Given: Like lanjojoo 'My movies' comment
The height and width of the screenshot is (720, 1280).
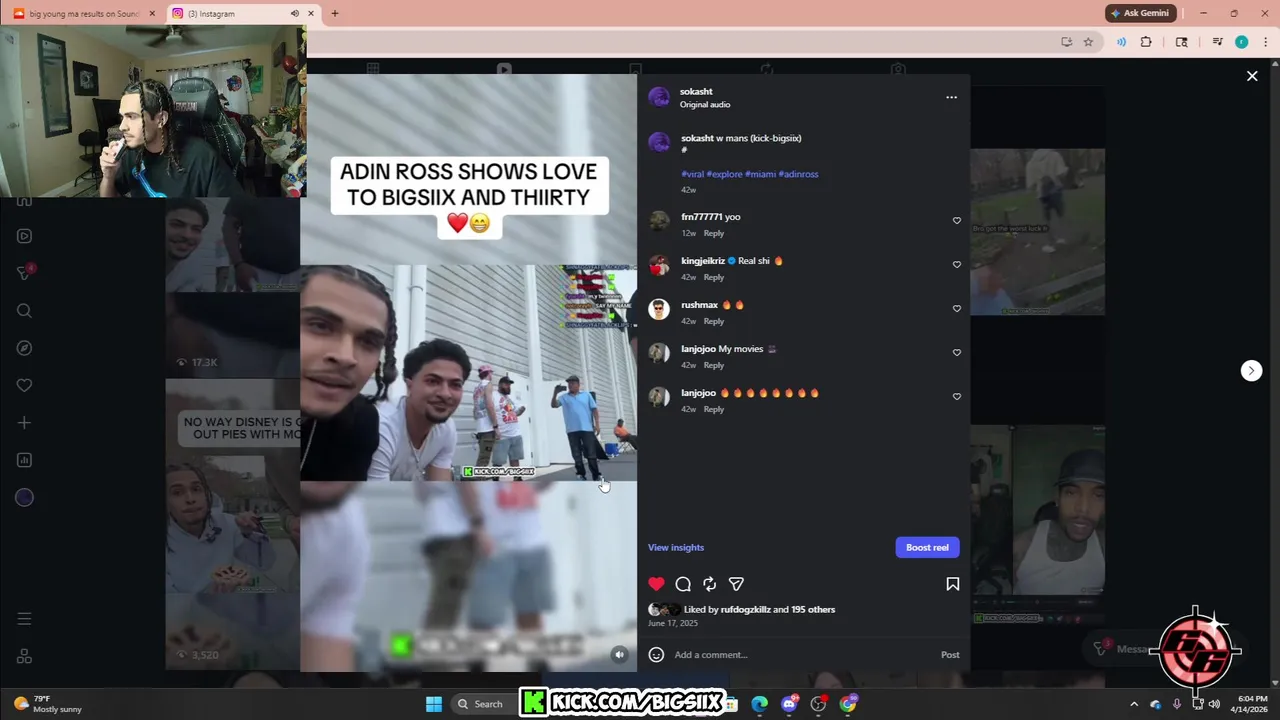Looking at the screenshot, I should click(x=957, y=353).
